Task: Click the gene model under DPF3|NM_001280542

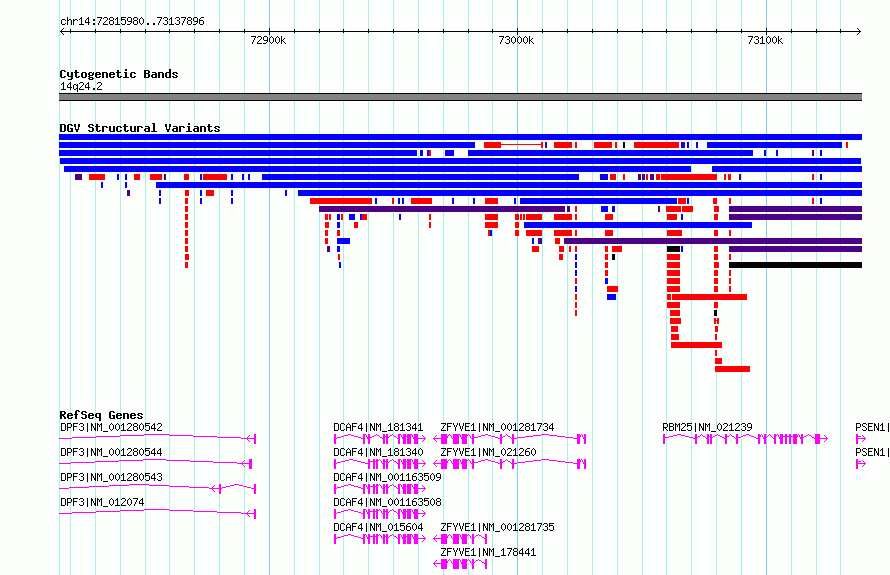Action: pyautogui.click(x=158, y=438)
